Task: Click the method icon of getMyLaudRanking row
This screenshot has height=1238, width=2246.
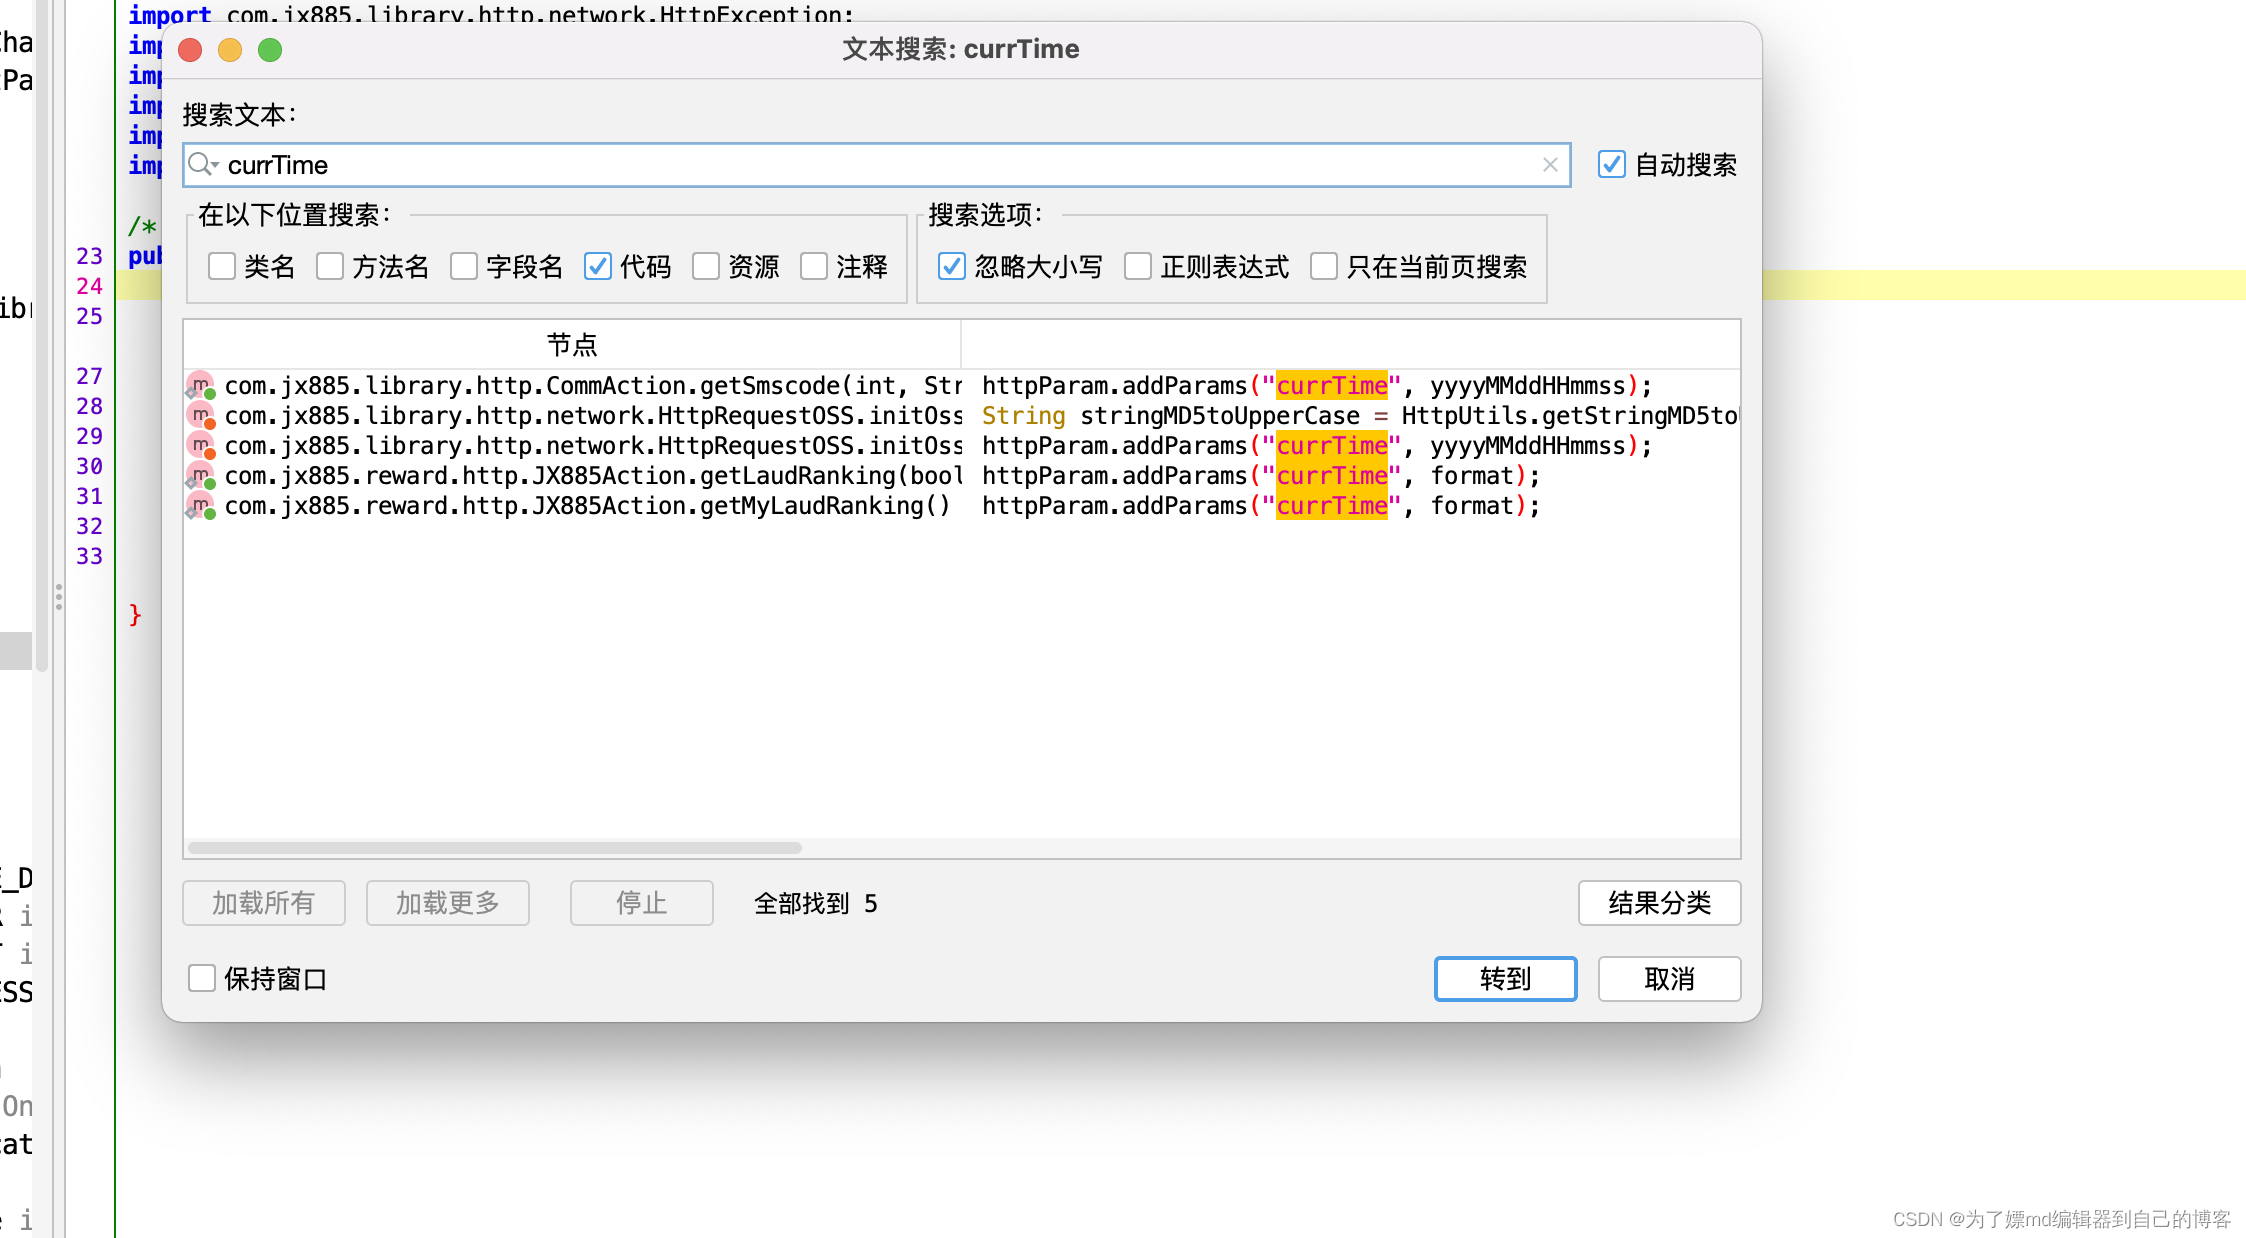Action: click(201, 506)
